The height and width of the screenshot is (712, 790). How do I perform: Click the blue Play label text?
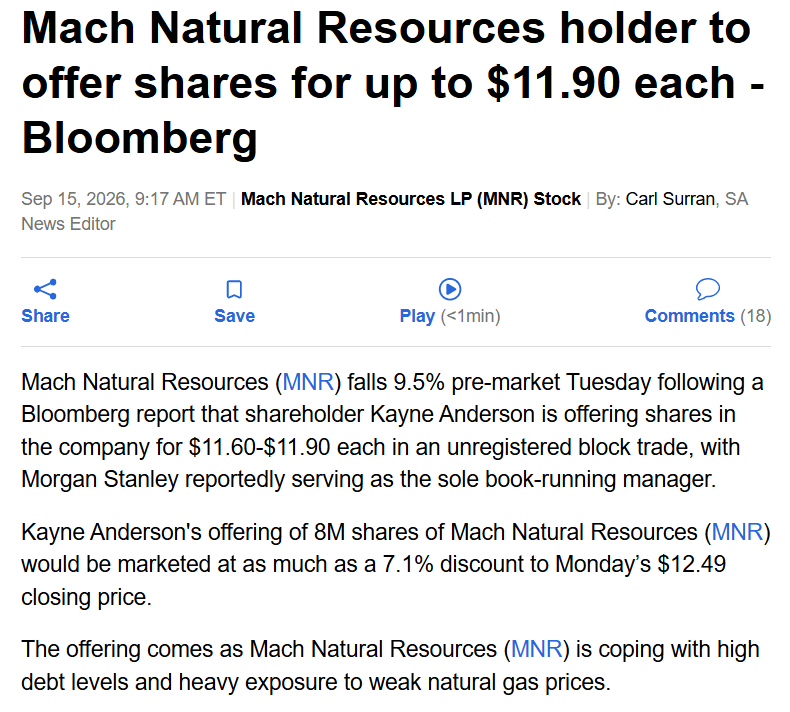[x=417, y=316]
